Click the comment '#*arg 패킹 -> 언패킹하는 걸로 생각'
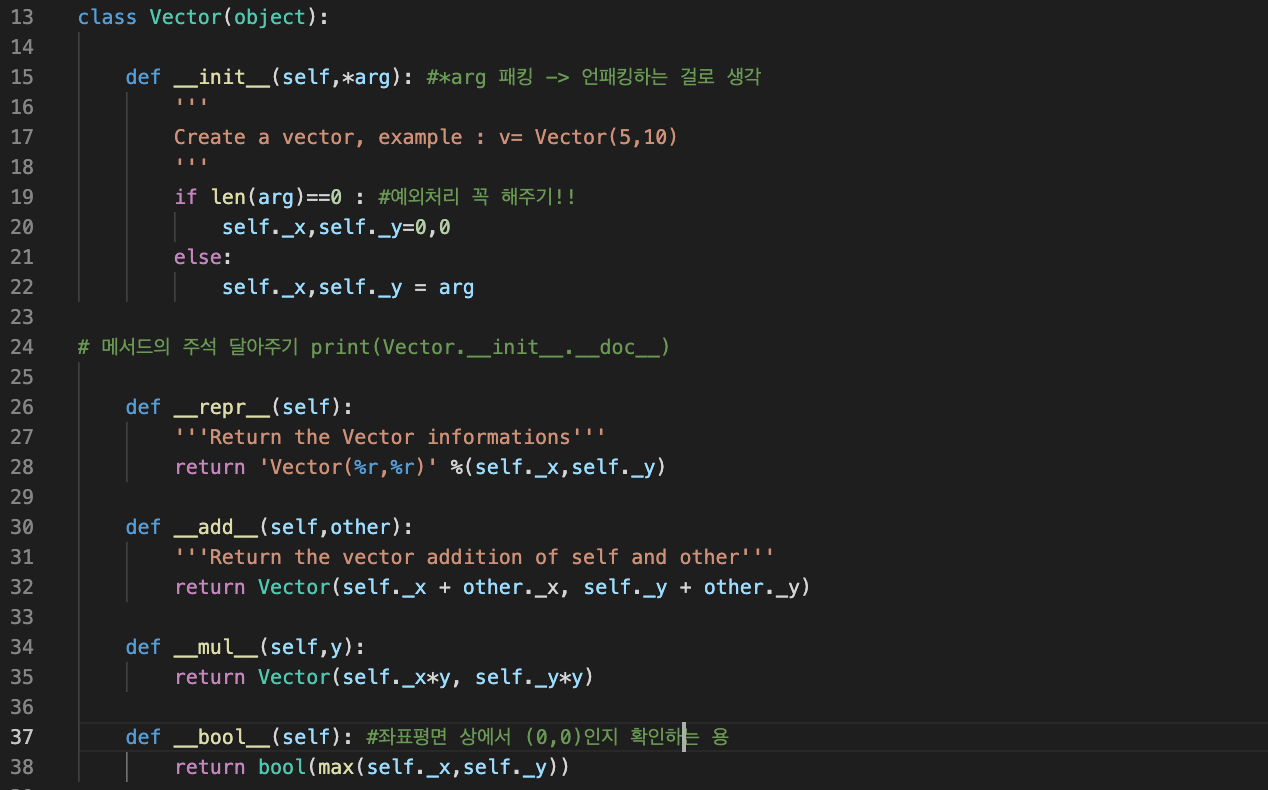The width and height of the screenshot is (1268, 790). 593,77
